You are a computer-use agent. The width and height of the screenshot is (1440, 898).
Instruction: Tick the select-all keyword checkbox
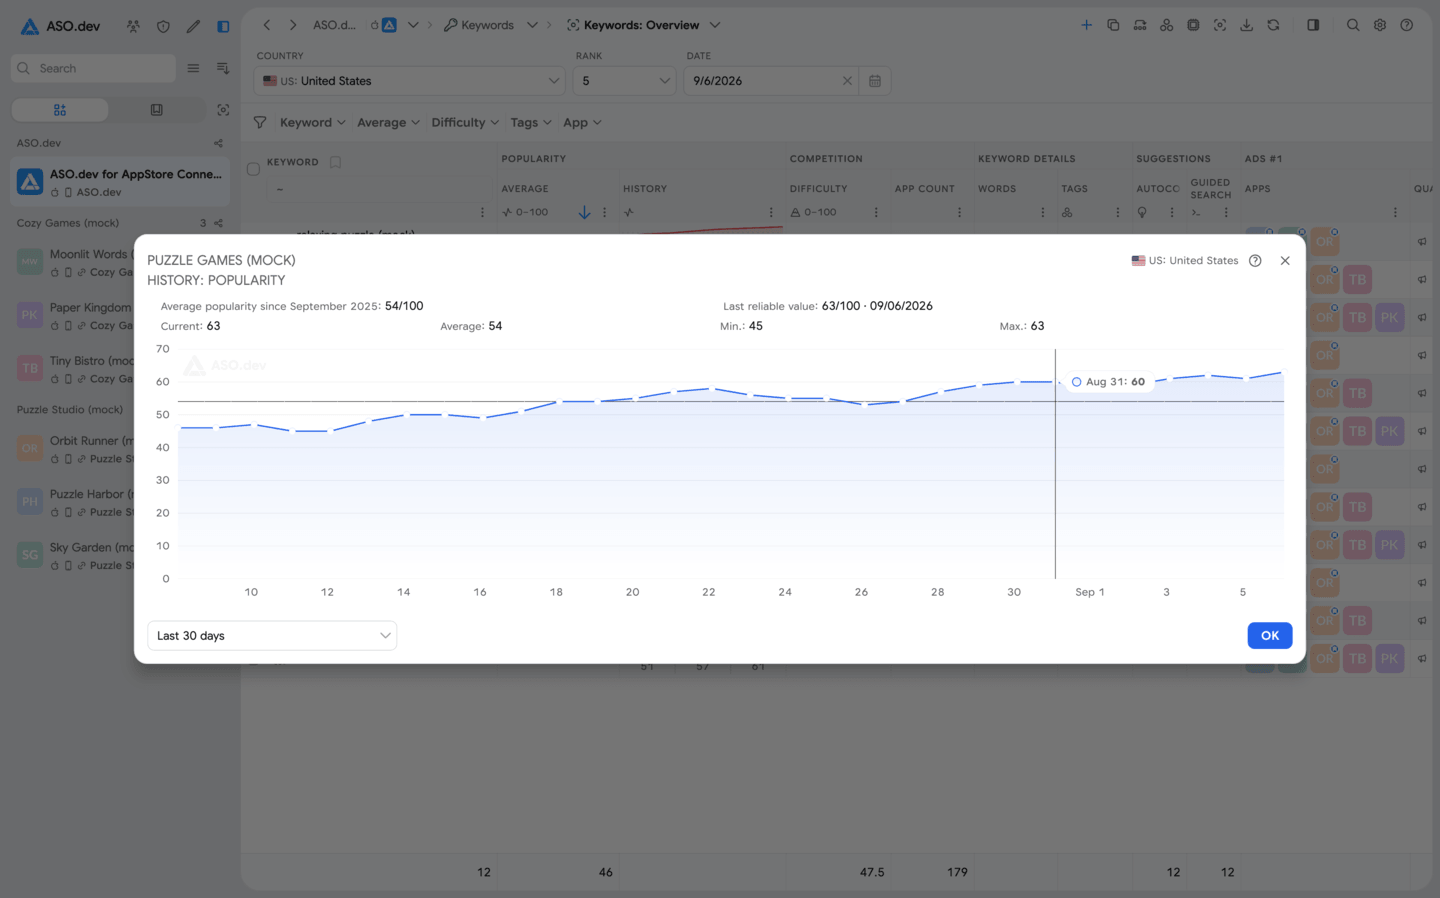pos(253,169)
